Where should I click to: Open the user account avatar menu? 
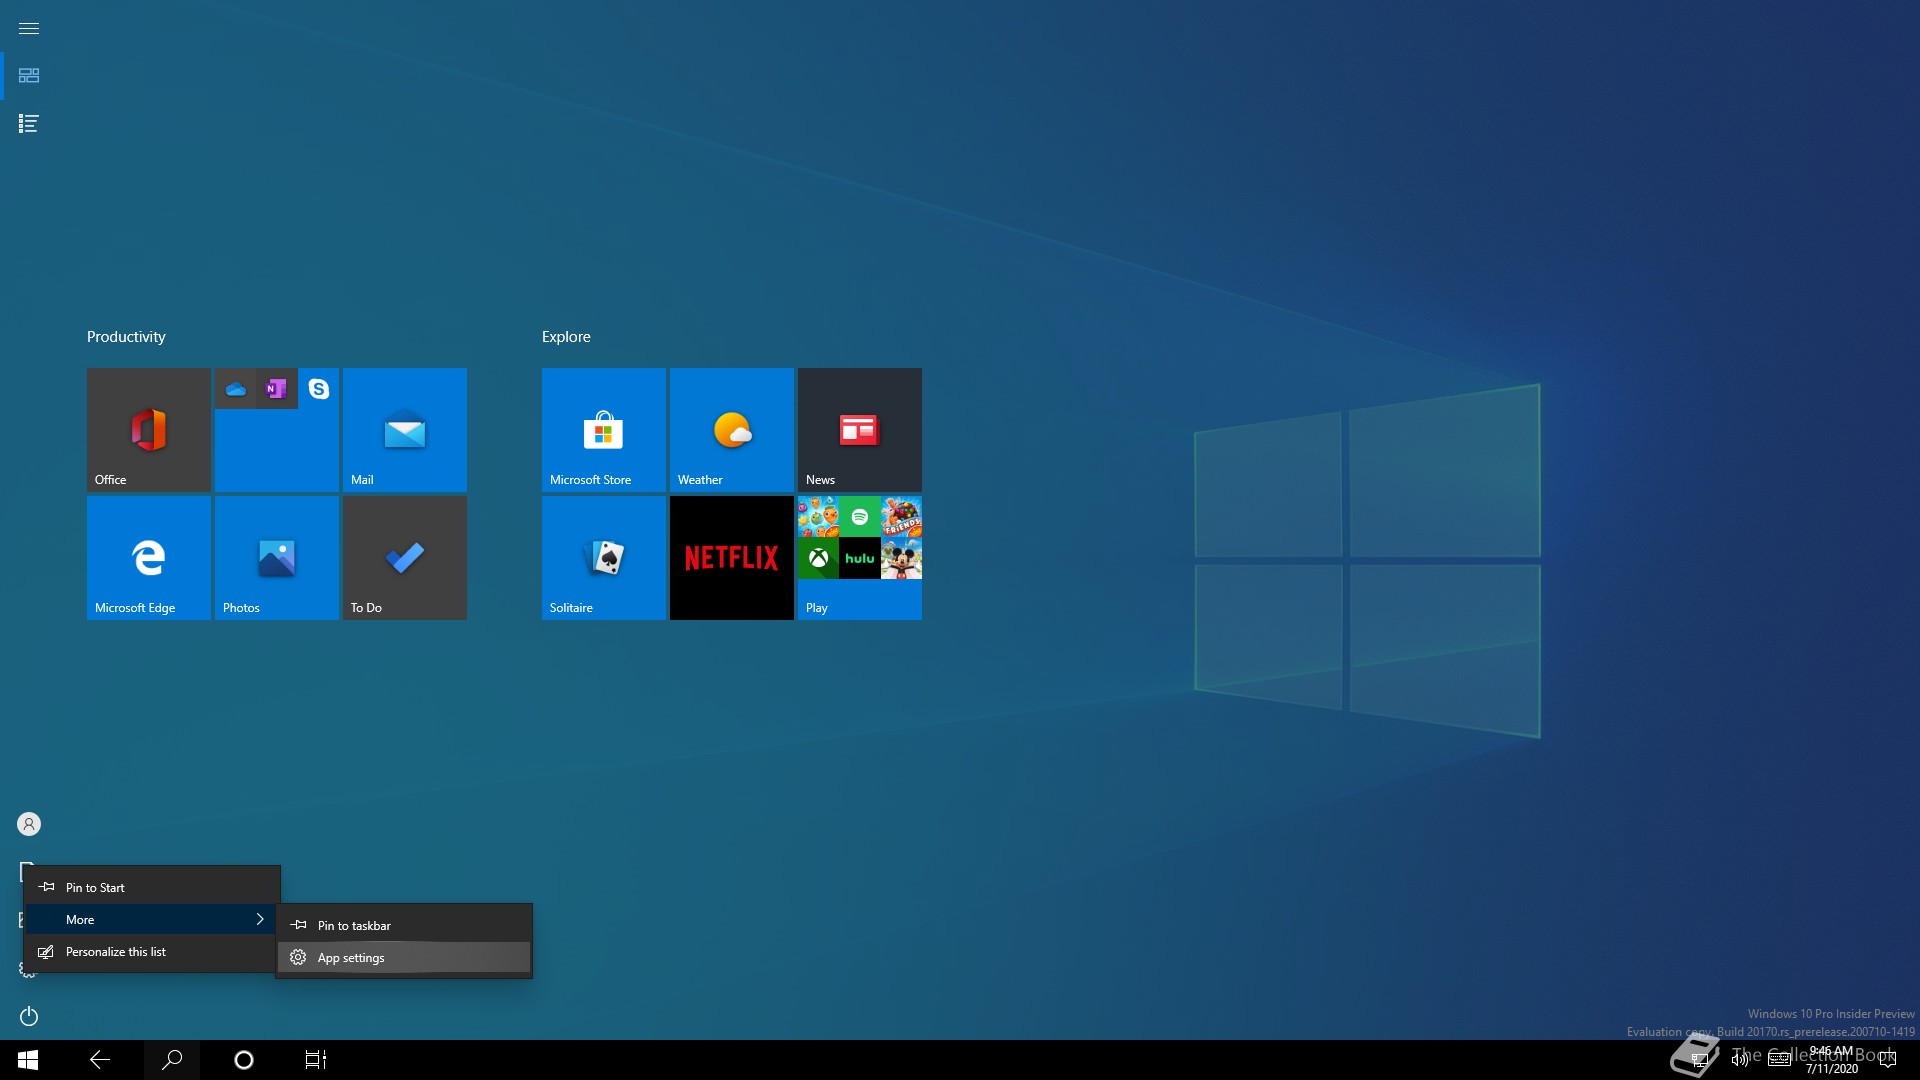pos(29,824)
